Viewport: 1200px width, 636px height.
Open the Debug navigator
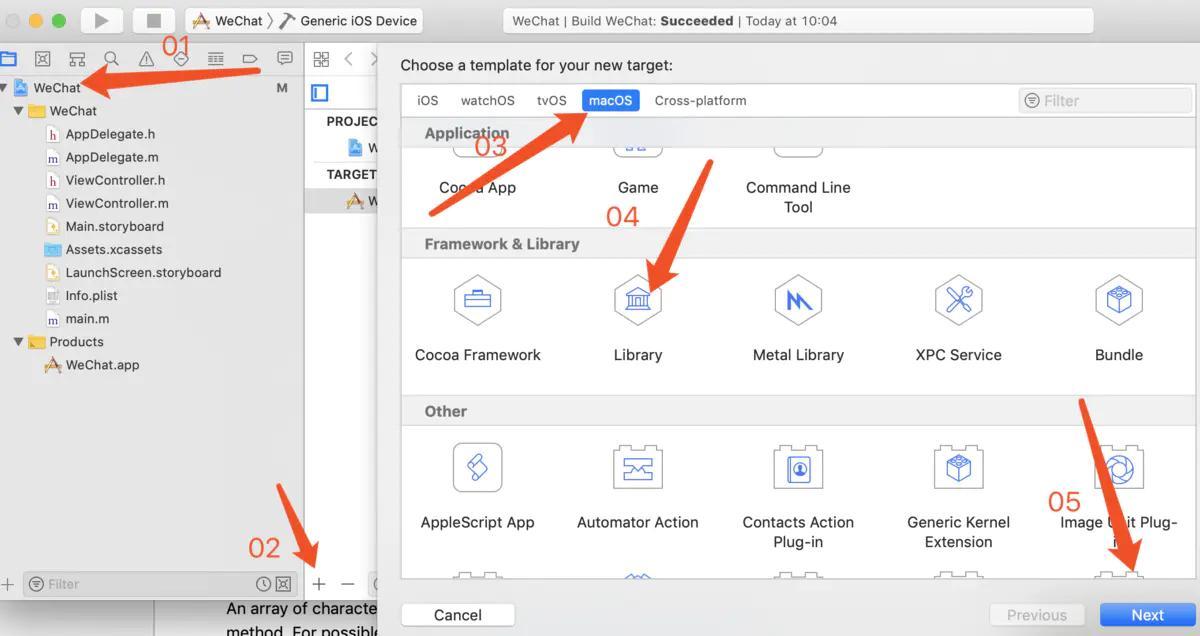pos(181,59)
